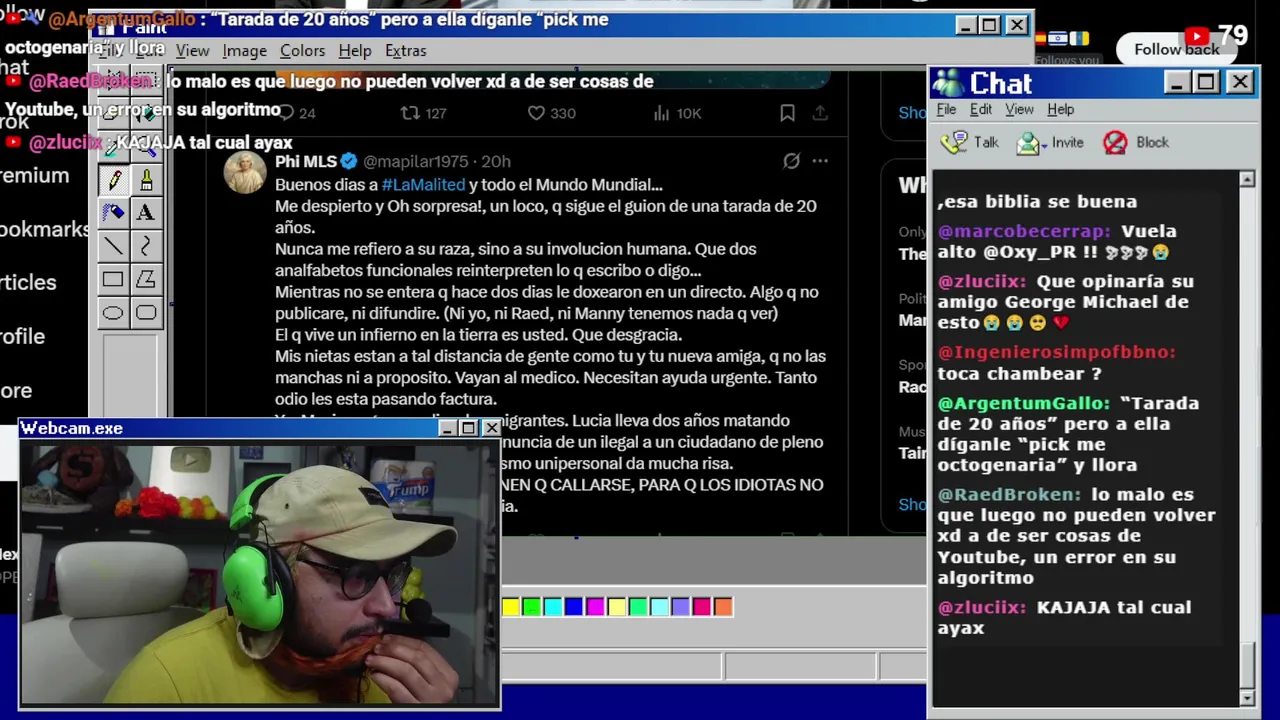Select the Text tool in Paint
This screenshot has width=1280, height=720.
pos(146,213)
